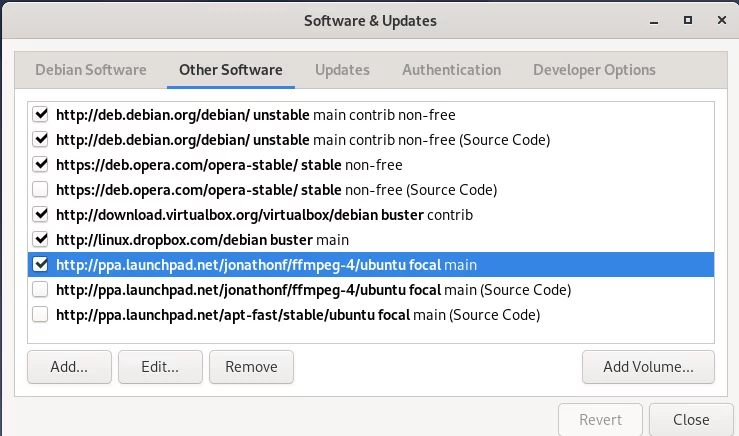739x436 pixels.
Task: Click the Close button at the bottom
Action: pyautogui.click(x=691, y=420)
